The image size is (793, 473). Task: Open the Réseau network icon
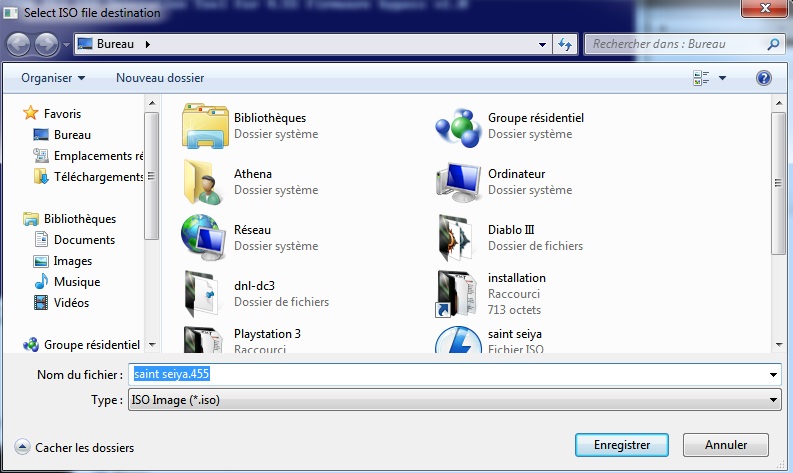pyautogui.click(x=205, y=237)
